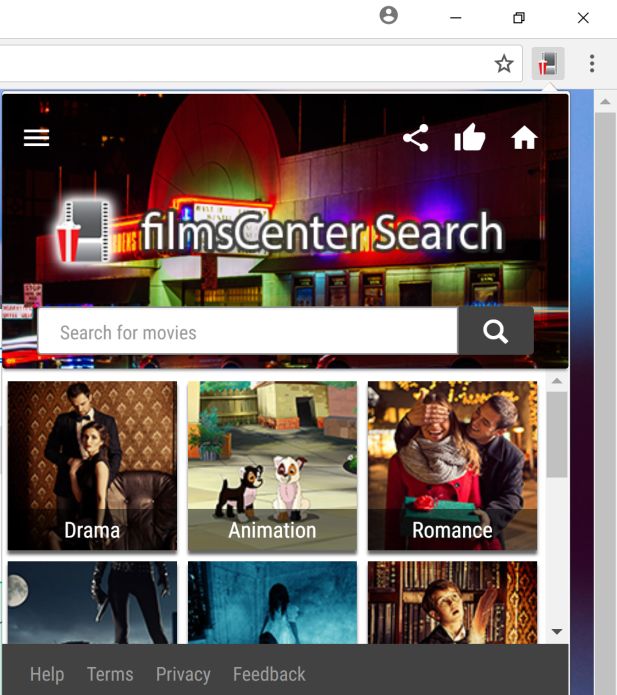Focus the Search for movies field
The height and width of the screenshot is (695, 617).
pyautogui.click(x=248, y=331)
